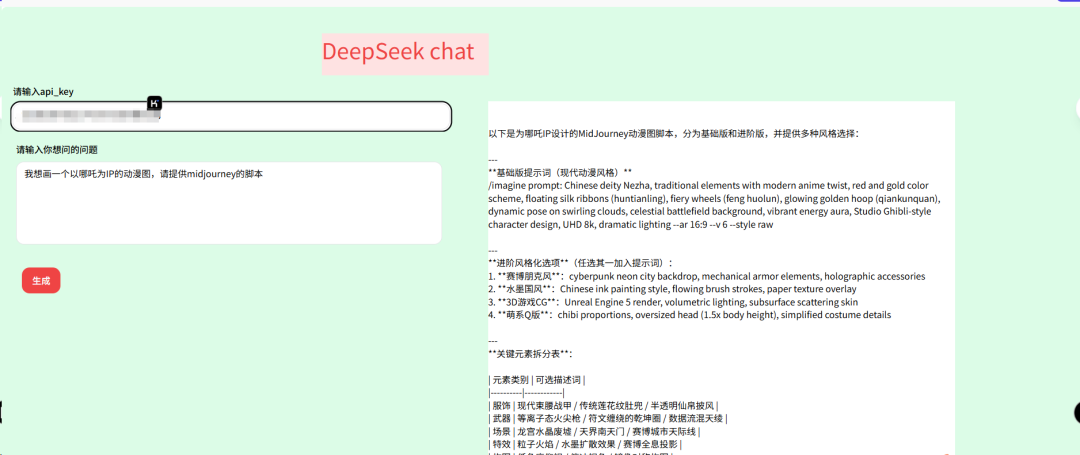This screenshot has width=1080, height=455.
Task: Click the 特效 table row
Action: (x=585, y=445)
